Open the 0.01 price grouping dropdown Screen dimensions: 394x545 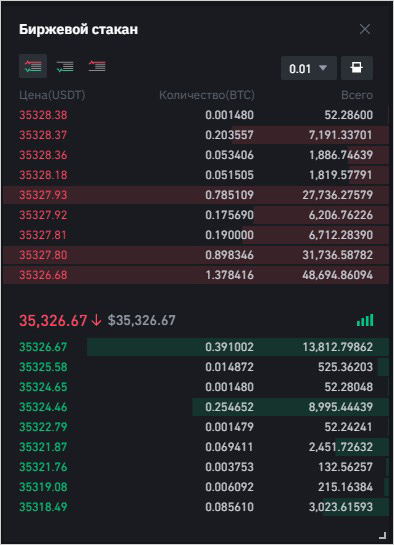point(309,68)
